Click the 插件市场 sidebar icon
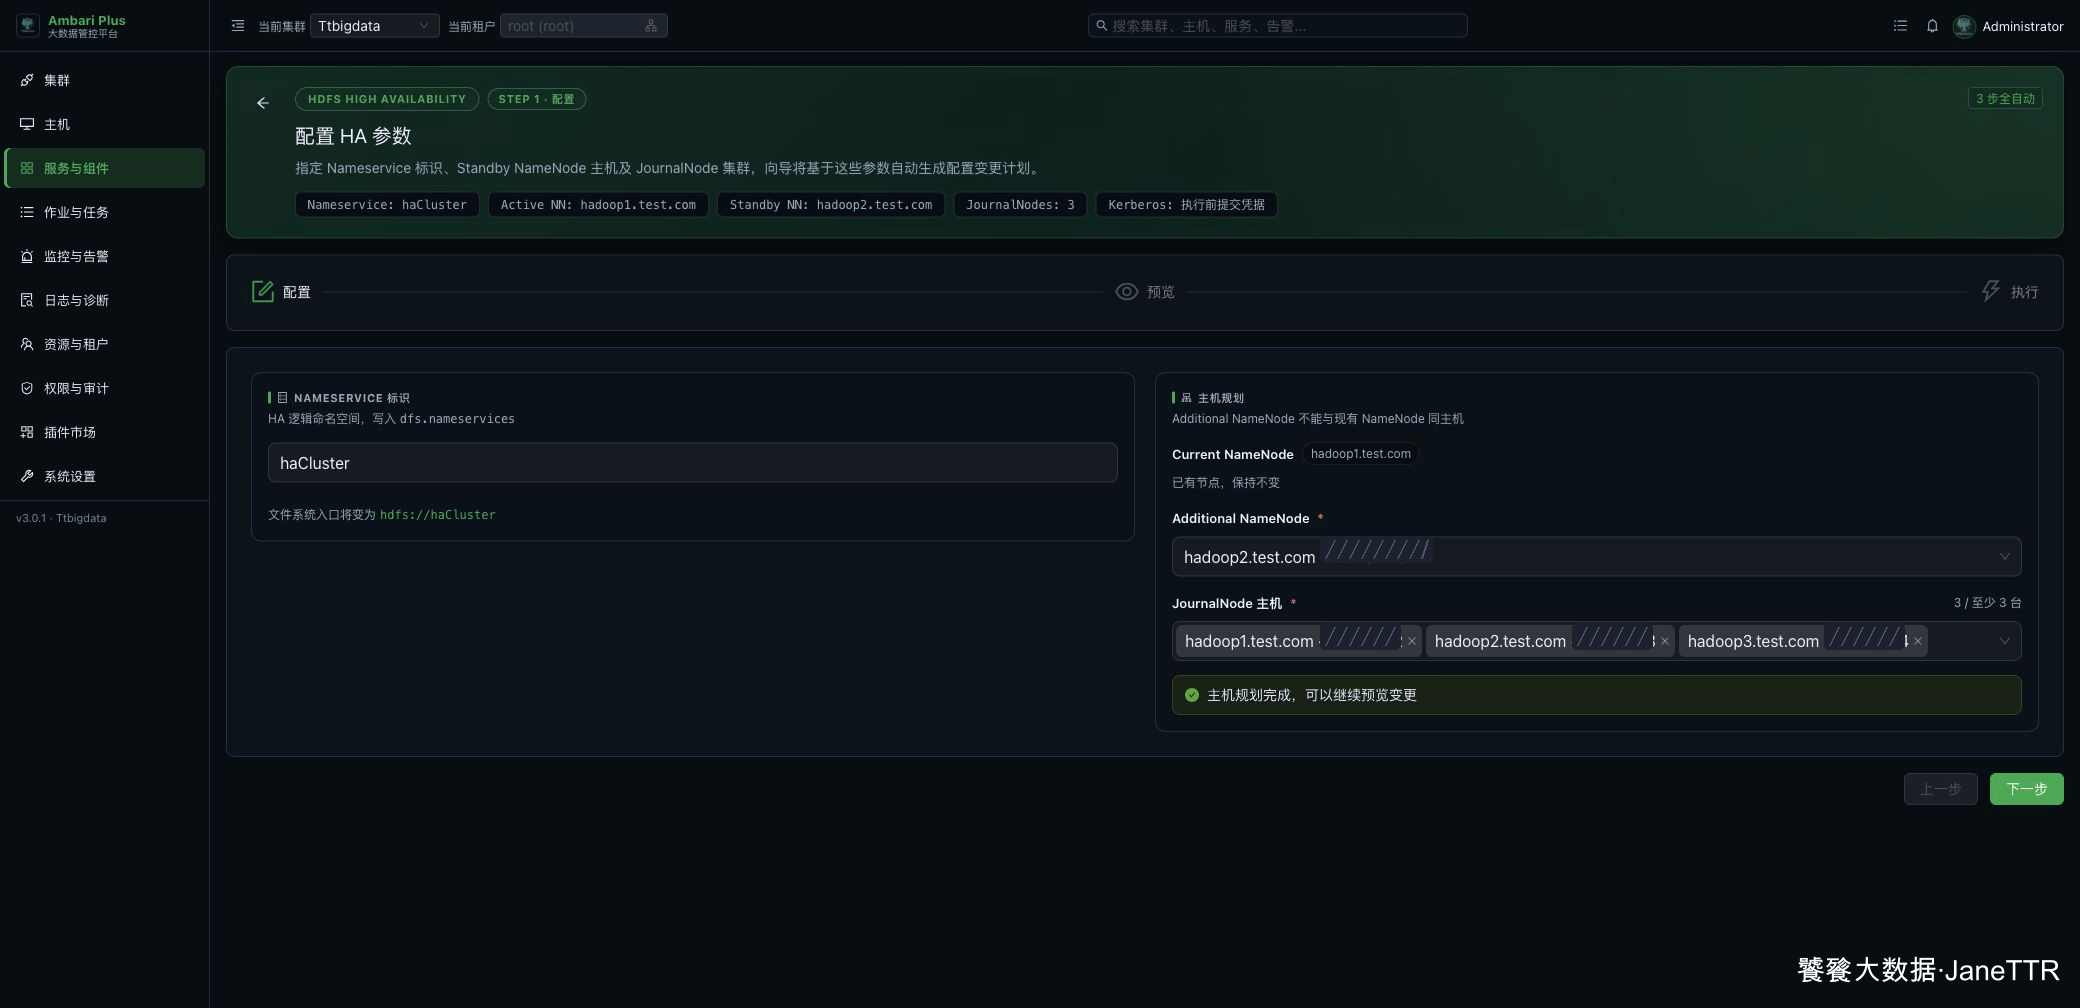Screen dimensions: 2080x1008 pyautogui.click(x=27, y=432)
